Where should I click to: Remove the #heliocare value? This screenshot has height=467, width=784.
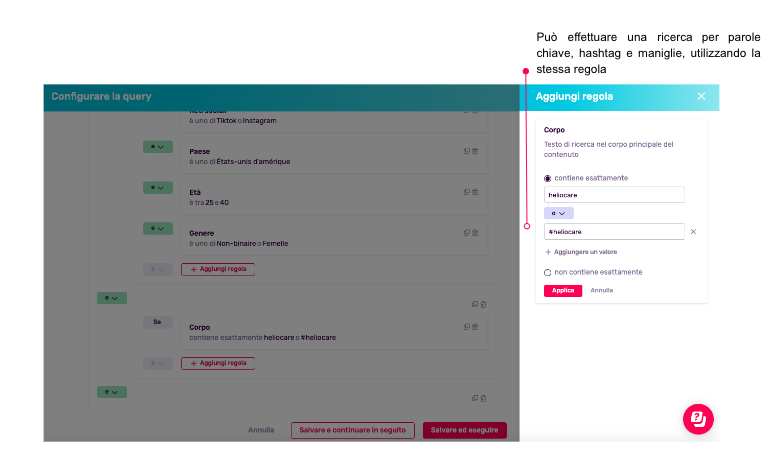point(693,232)
